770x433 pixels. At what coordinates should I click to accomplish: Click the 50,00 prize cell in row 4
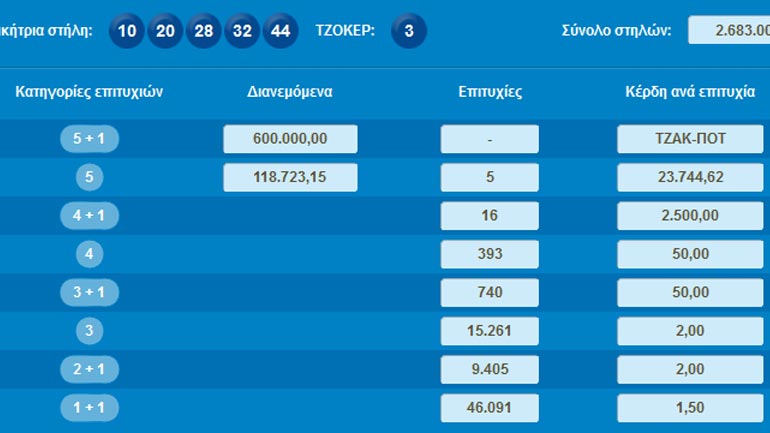[x=690, y=254]
